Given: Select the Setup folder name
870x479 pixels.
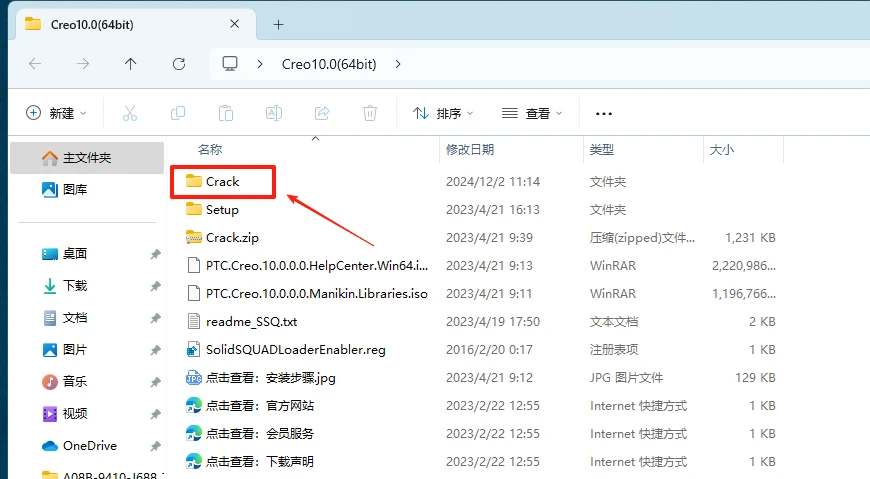Looking at the screenshot, I should tap(222, 209).
